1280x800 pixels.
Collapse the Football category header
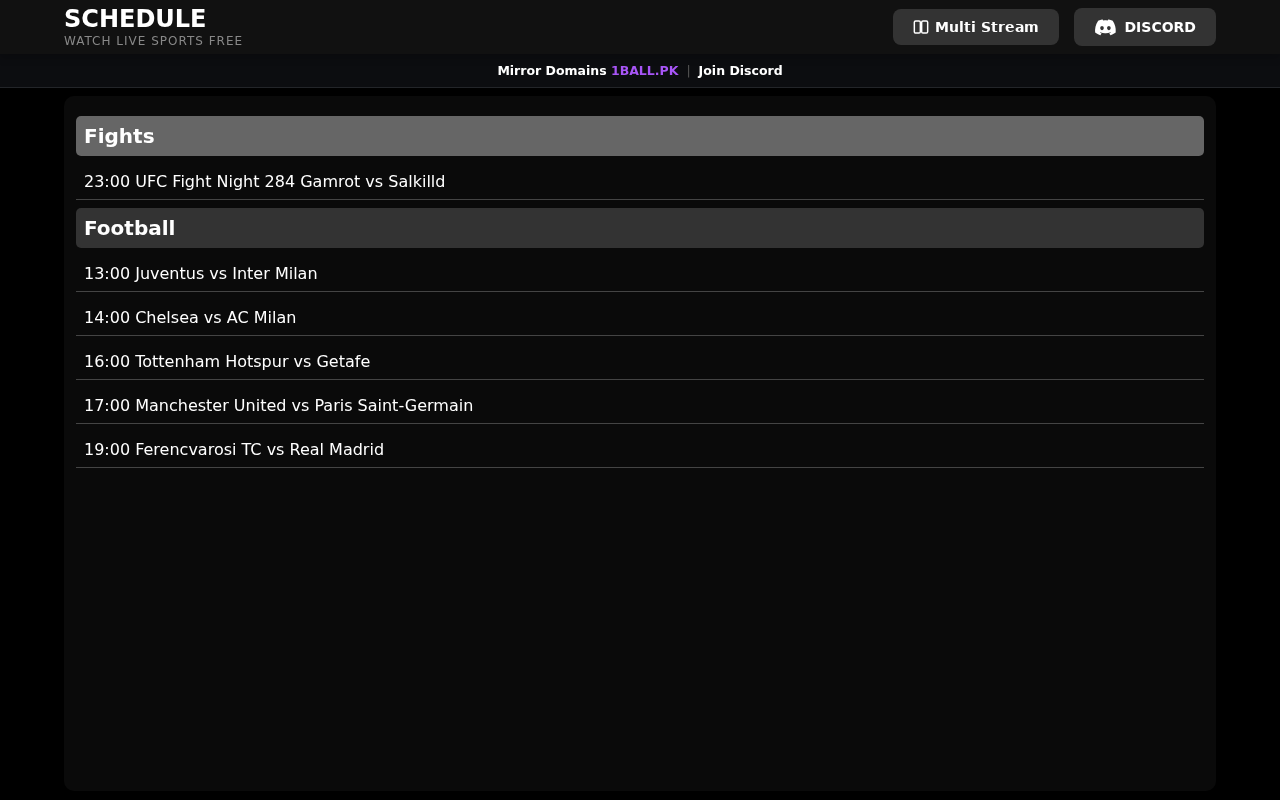point(640,228)
